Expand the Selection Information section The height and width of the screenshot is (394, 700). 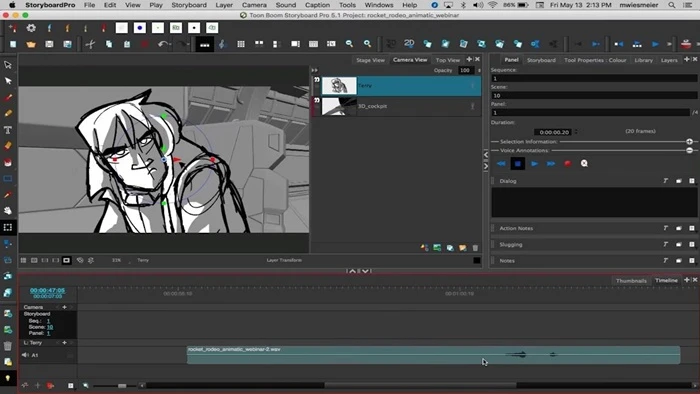pos(690,141)
